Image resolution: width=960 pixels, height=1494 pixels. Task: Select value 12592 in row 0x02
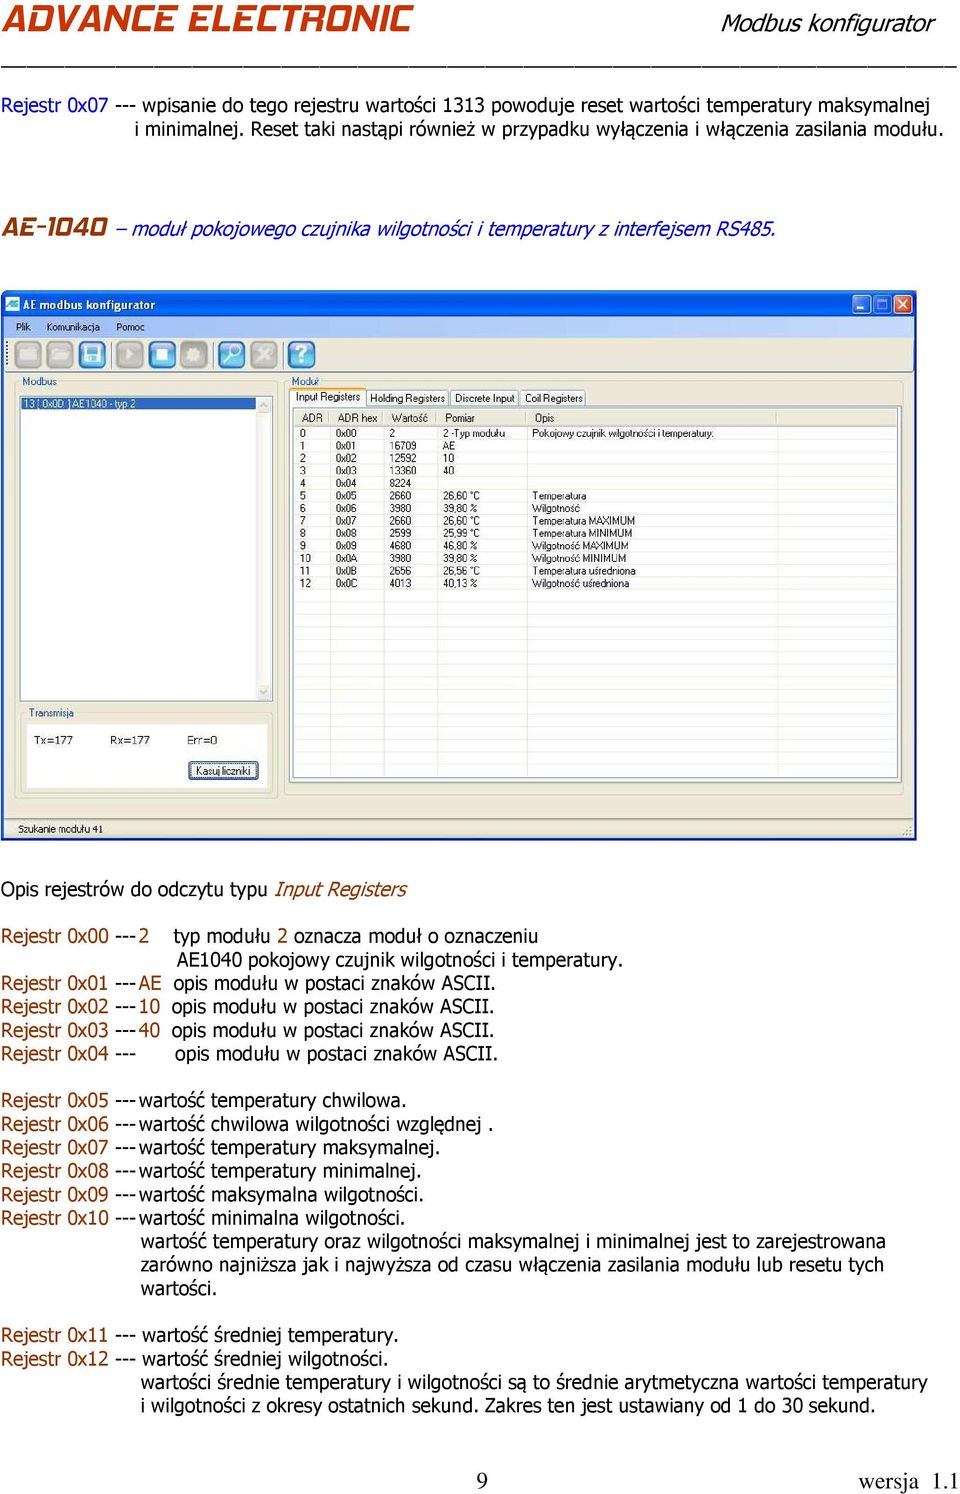[403, 458]
